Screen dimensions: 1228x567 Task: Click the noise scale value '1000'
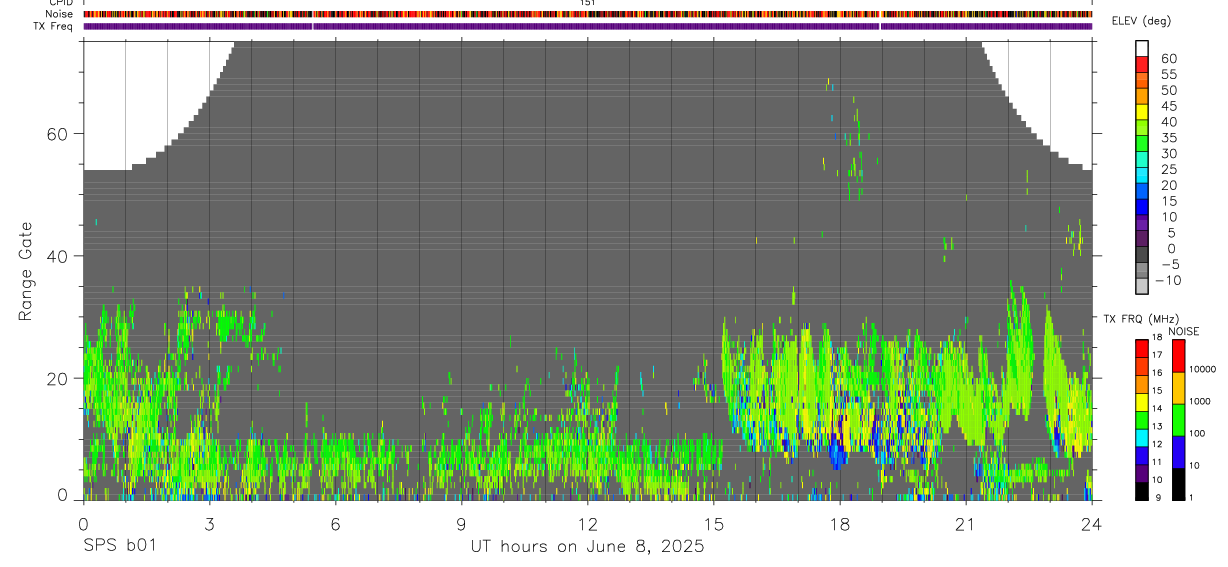[x=1202, y=401]
